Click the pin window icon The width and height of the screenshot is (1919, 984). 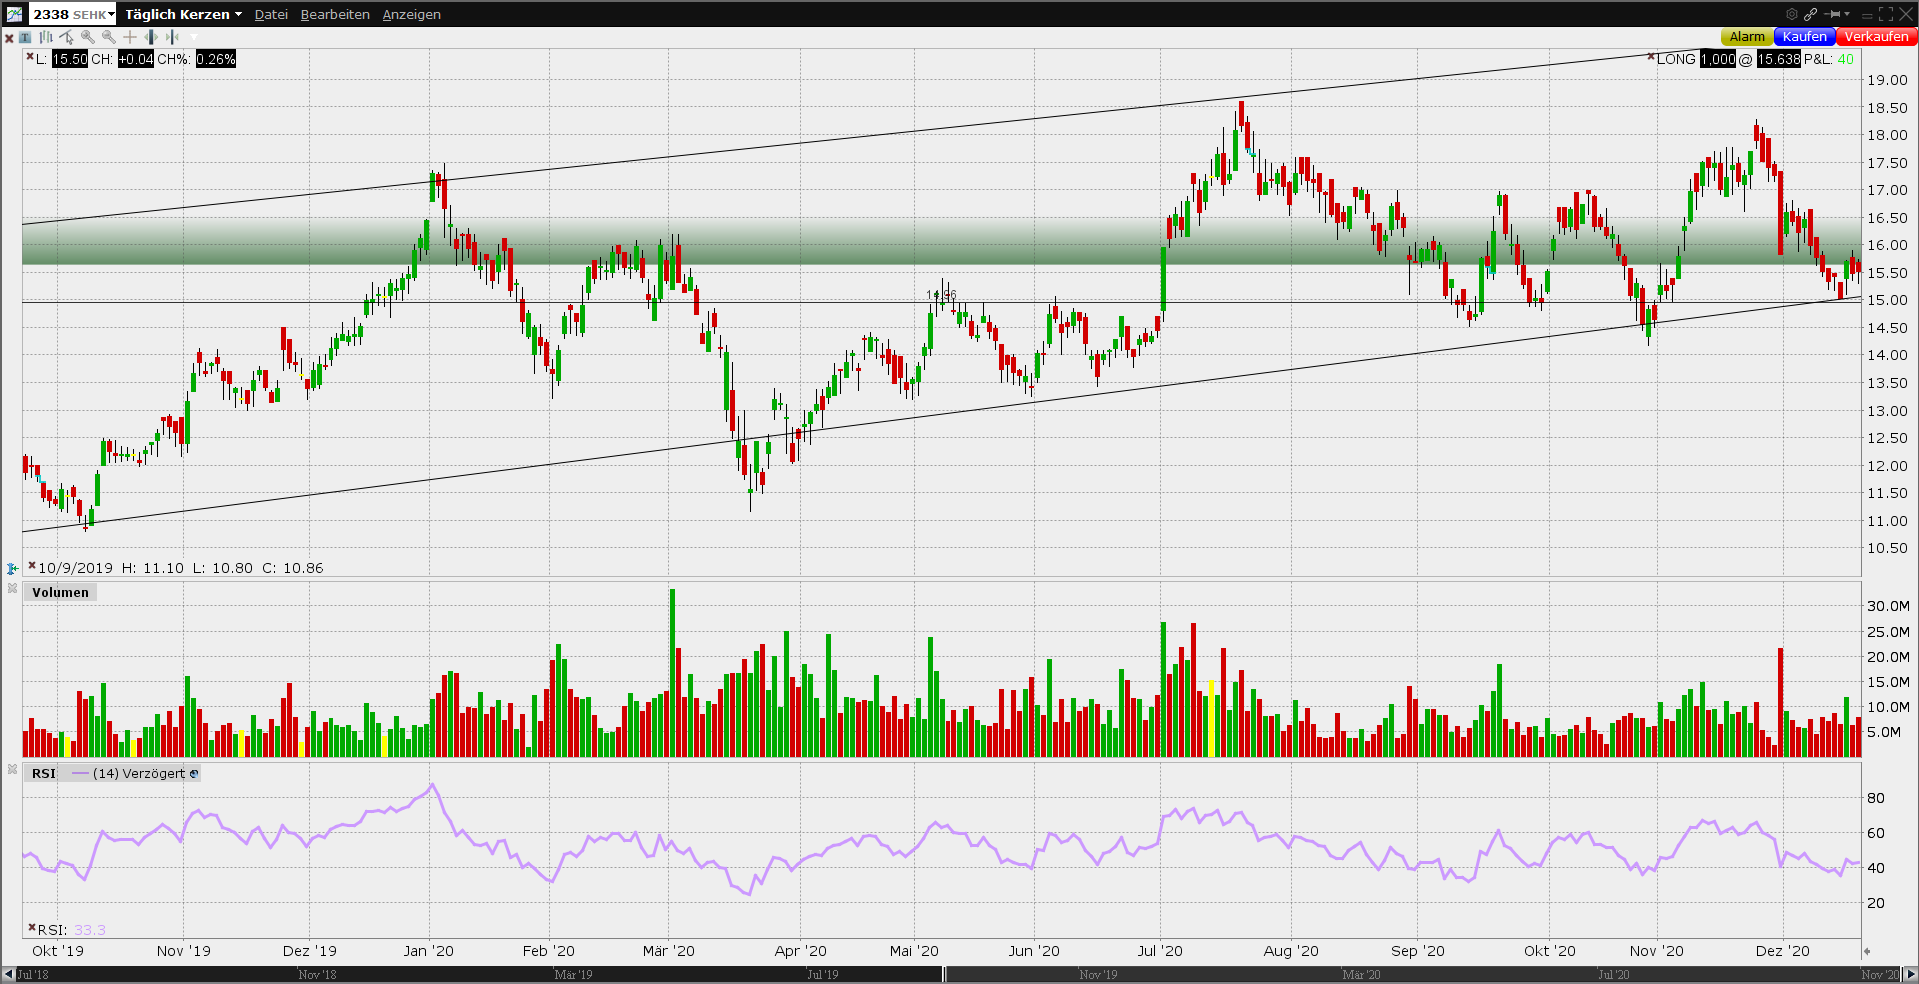[x=1833, y=14]
